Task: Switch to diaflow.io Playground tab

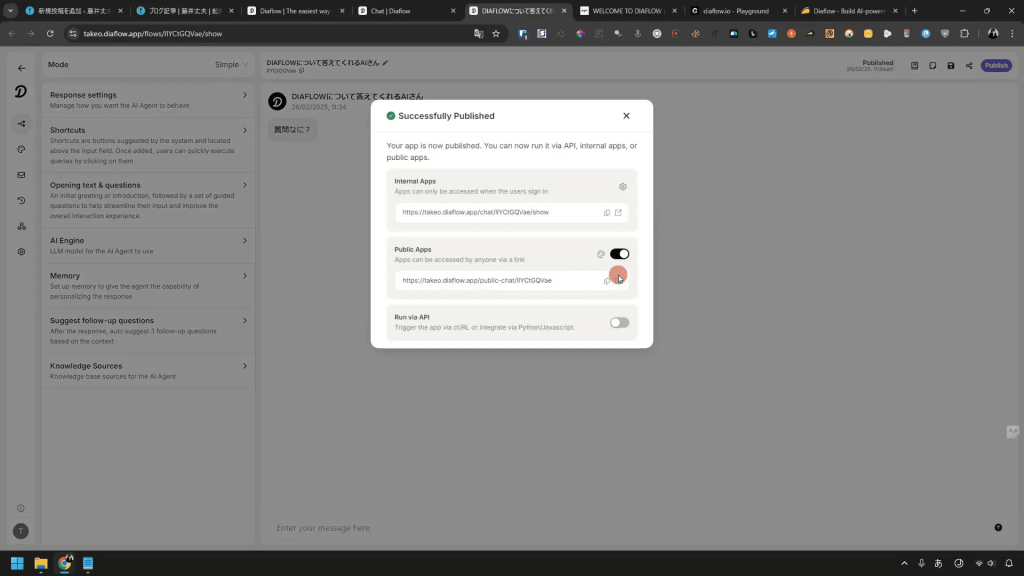Action: 739,11
